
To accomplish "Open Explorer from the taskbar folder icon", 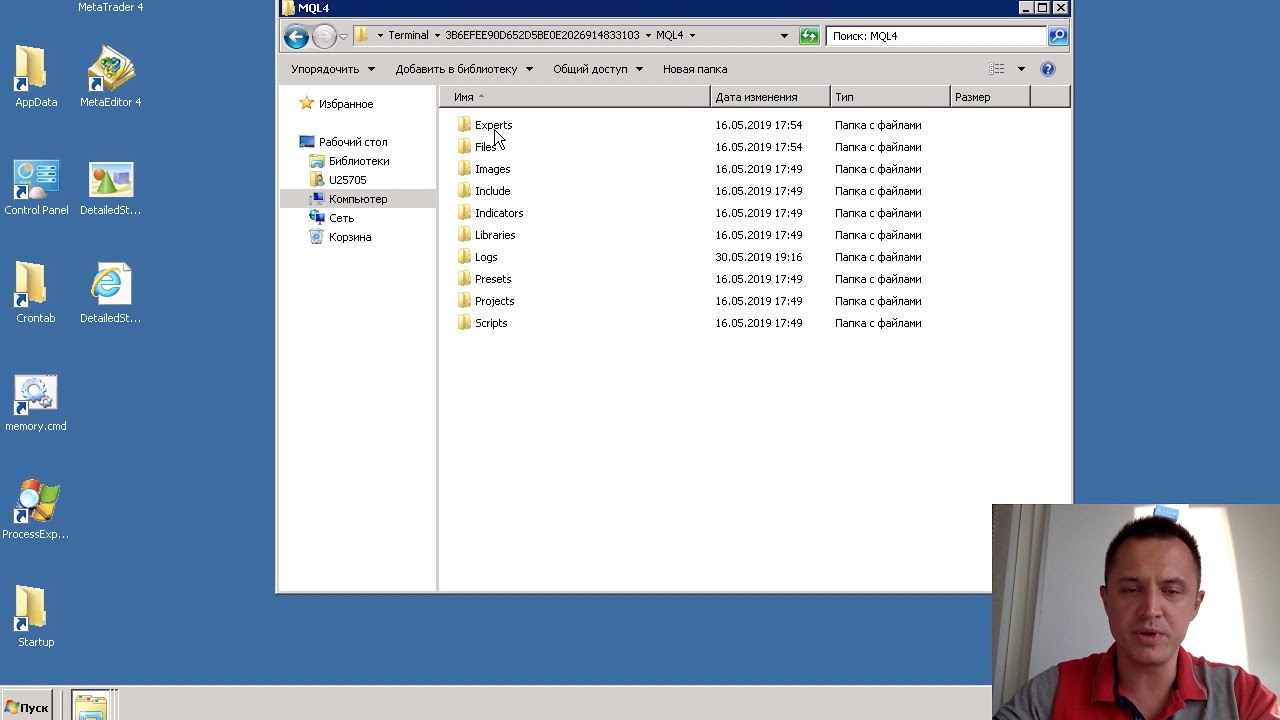I will (91, 706).
